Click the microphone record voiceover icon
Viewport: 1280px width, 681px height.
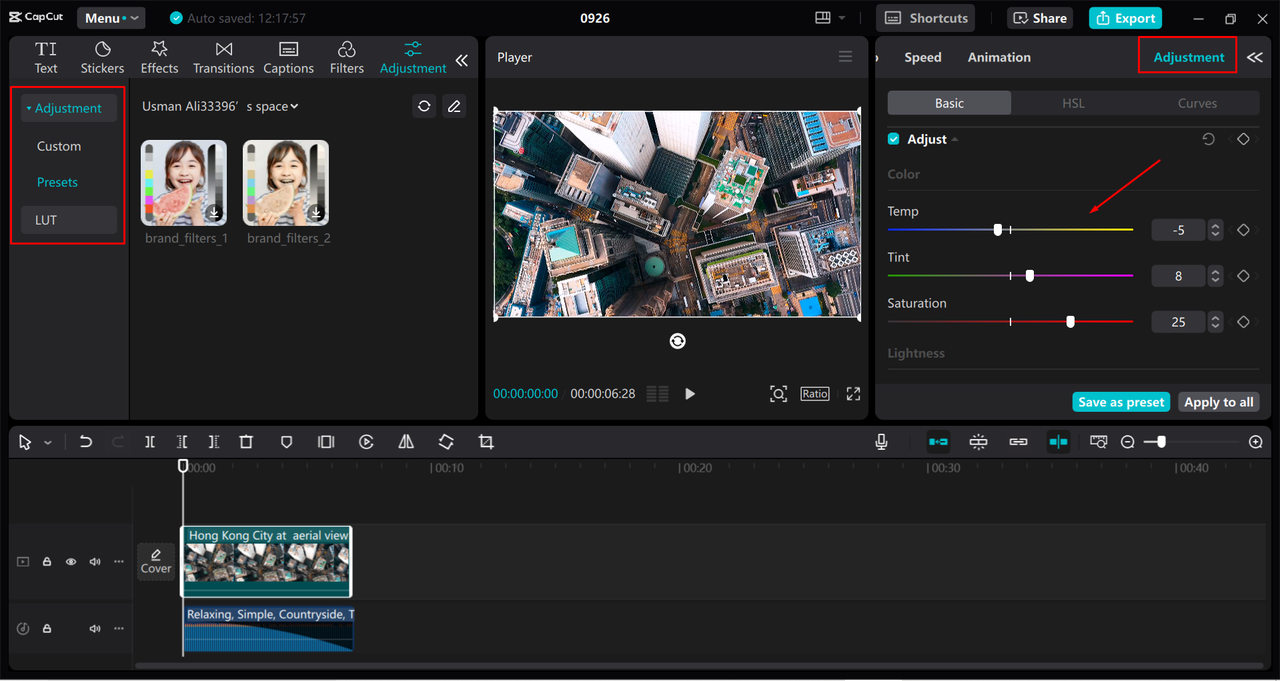coord(881,442)
